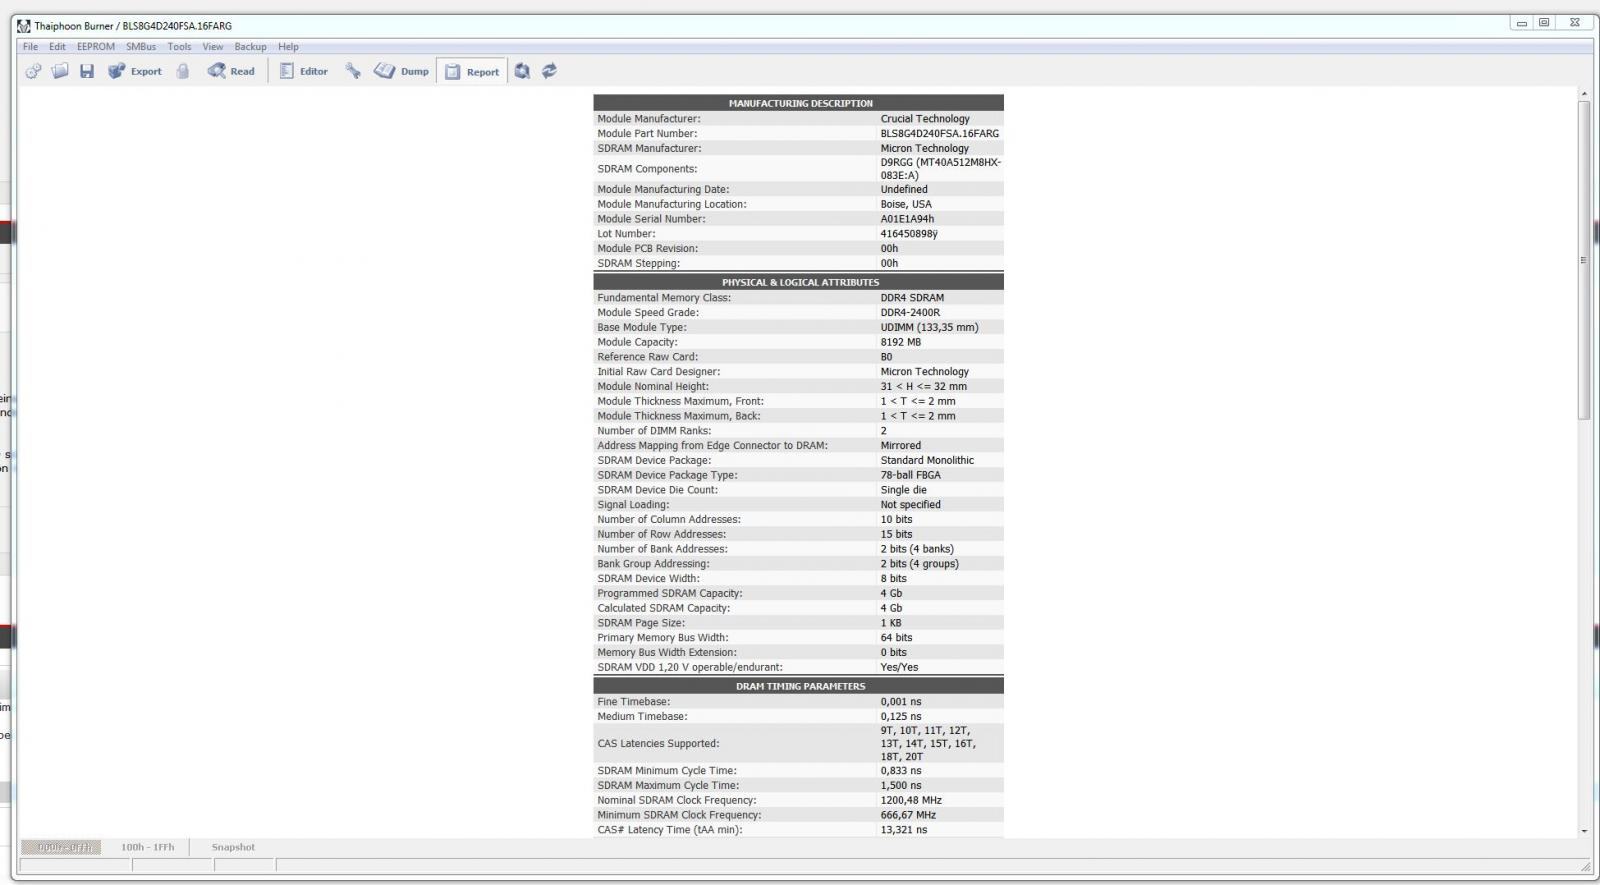Click the 'DDR4-2400R' speed grade value
Image resolution: width=1600 pixels, height=885 pixels.
pos(910,312)
